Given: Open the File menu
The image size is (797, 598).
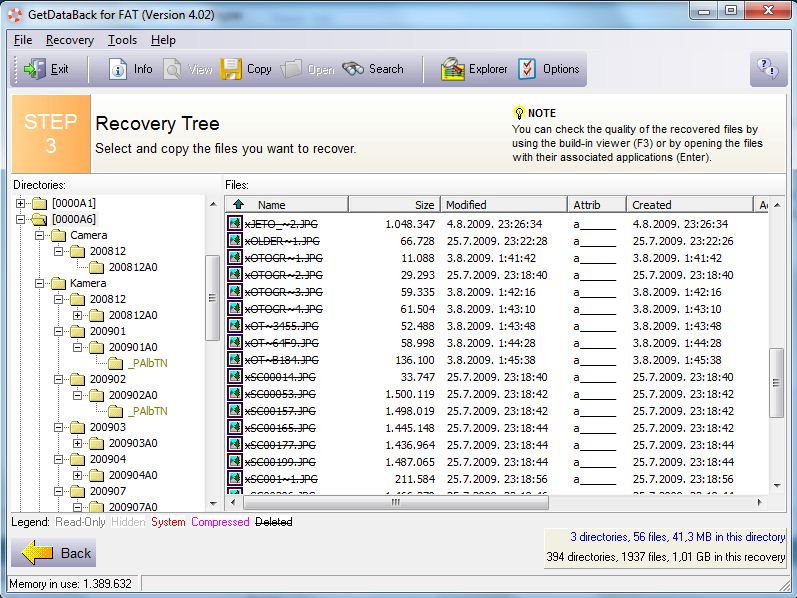Looking at the screenshot, I should click(23, 40).
